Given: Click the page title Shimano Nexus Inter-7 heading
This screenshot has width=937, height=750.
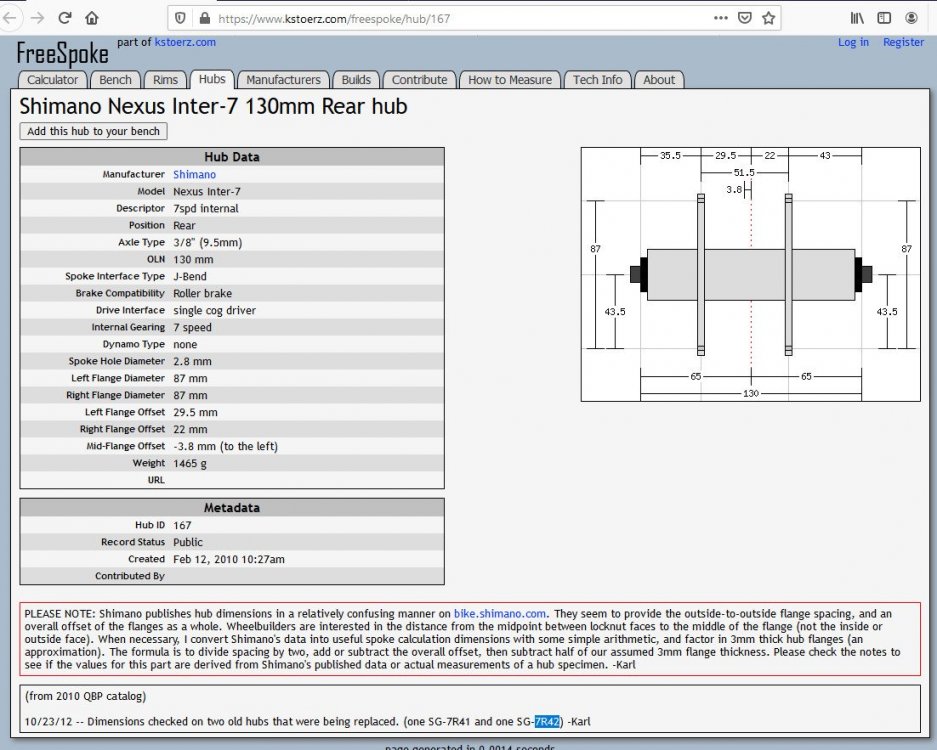Looking at the screenshot, I should tap(213, 106).
